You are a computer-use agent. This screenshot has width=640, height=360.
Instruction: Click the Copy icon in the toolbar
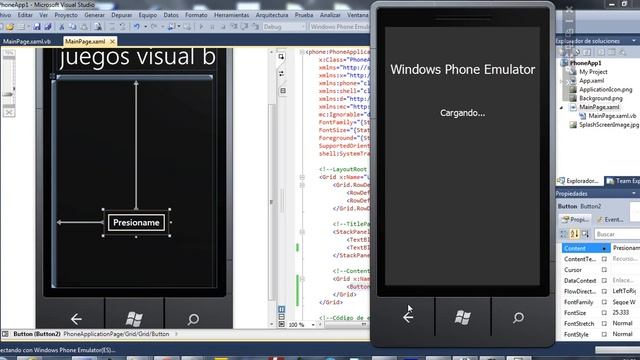(73, 27)
